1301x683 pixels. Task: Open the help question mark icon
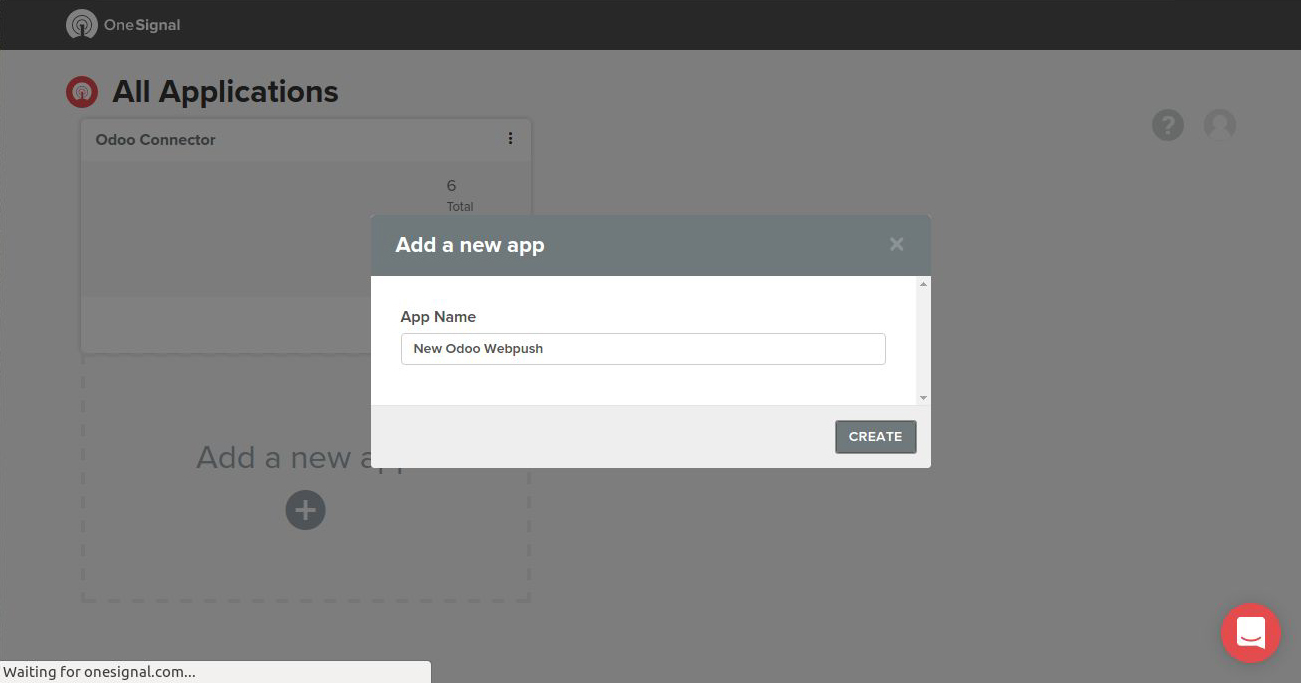(x=1168, y=125)
